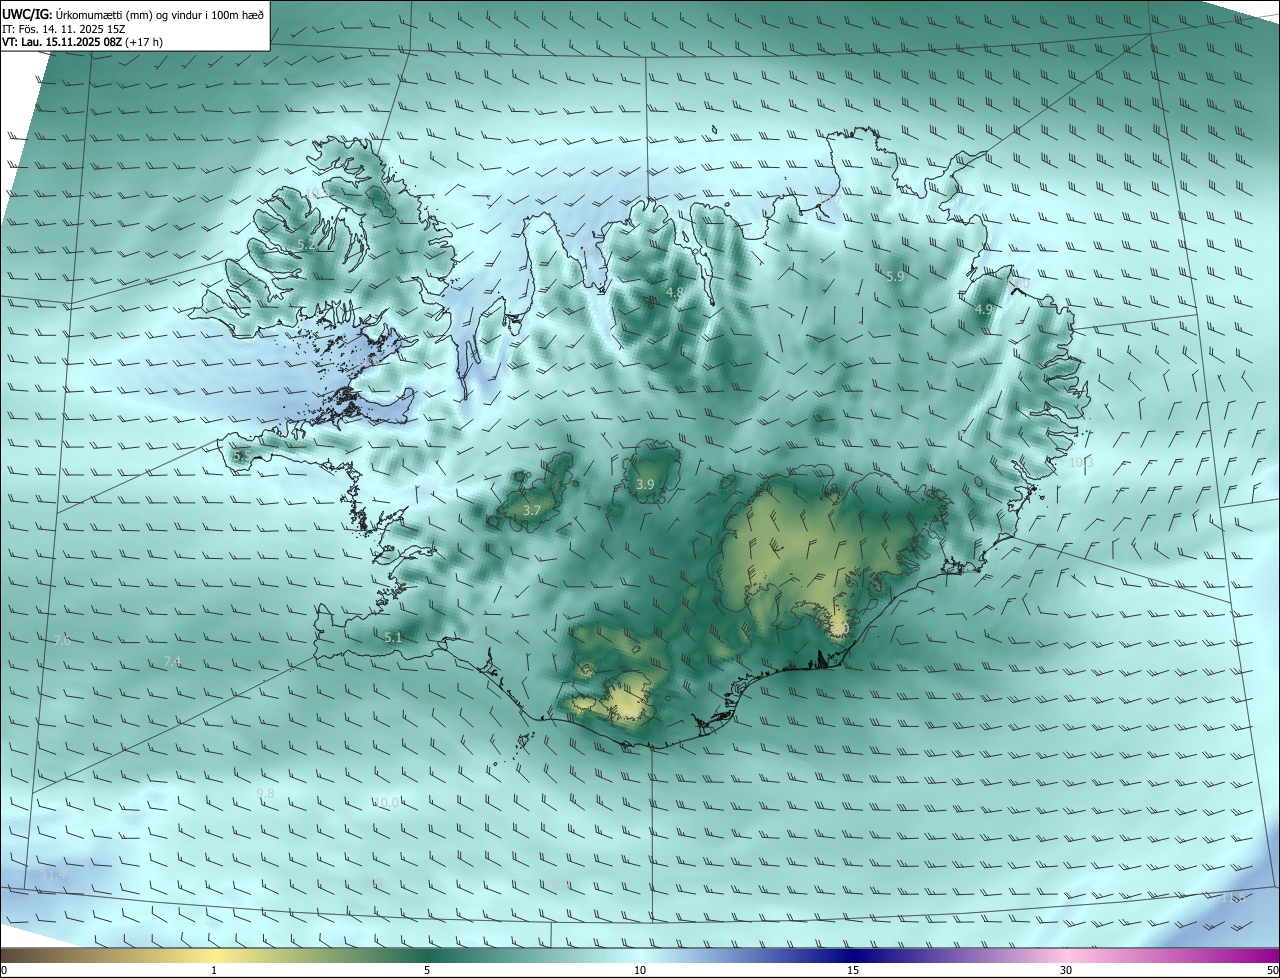Click the 4.9 value on the map

[983, 310]
